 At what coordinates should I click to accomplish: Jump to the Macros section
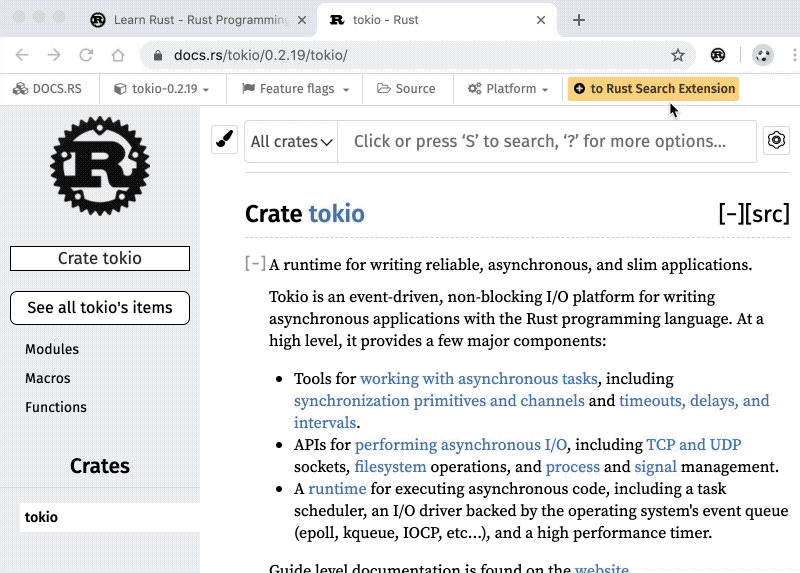tap(48, 378)
